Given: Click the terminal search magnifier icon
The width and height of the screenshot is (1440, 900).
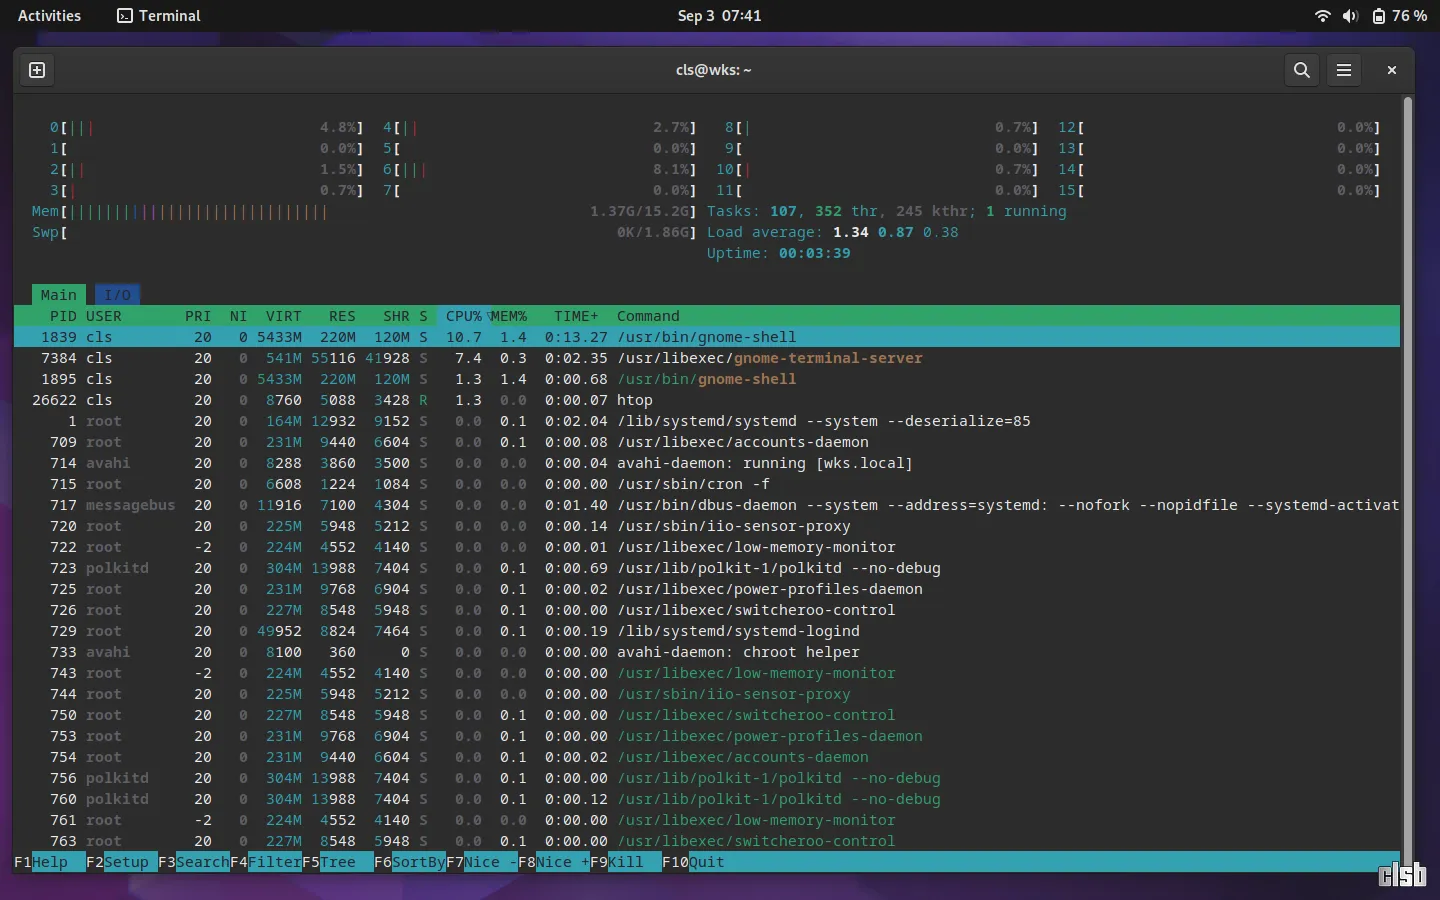Looking at the screenshot, I should 1301,70.
